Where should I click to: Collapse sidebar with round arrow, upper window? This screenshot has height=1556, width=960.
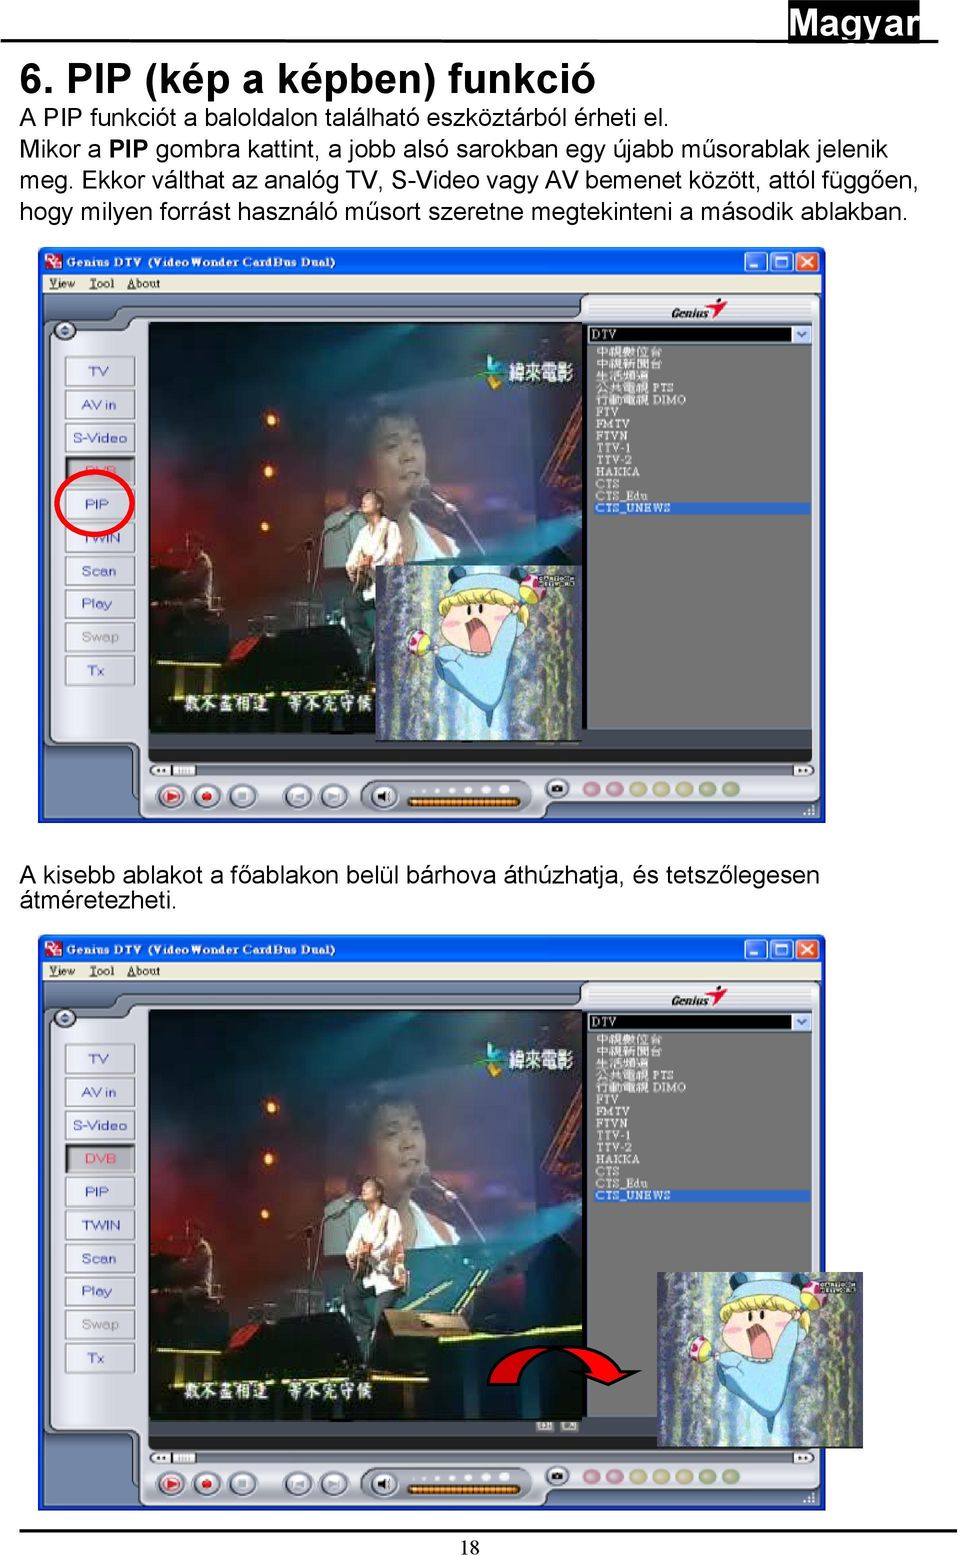[x=64, y=330]
